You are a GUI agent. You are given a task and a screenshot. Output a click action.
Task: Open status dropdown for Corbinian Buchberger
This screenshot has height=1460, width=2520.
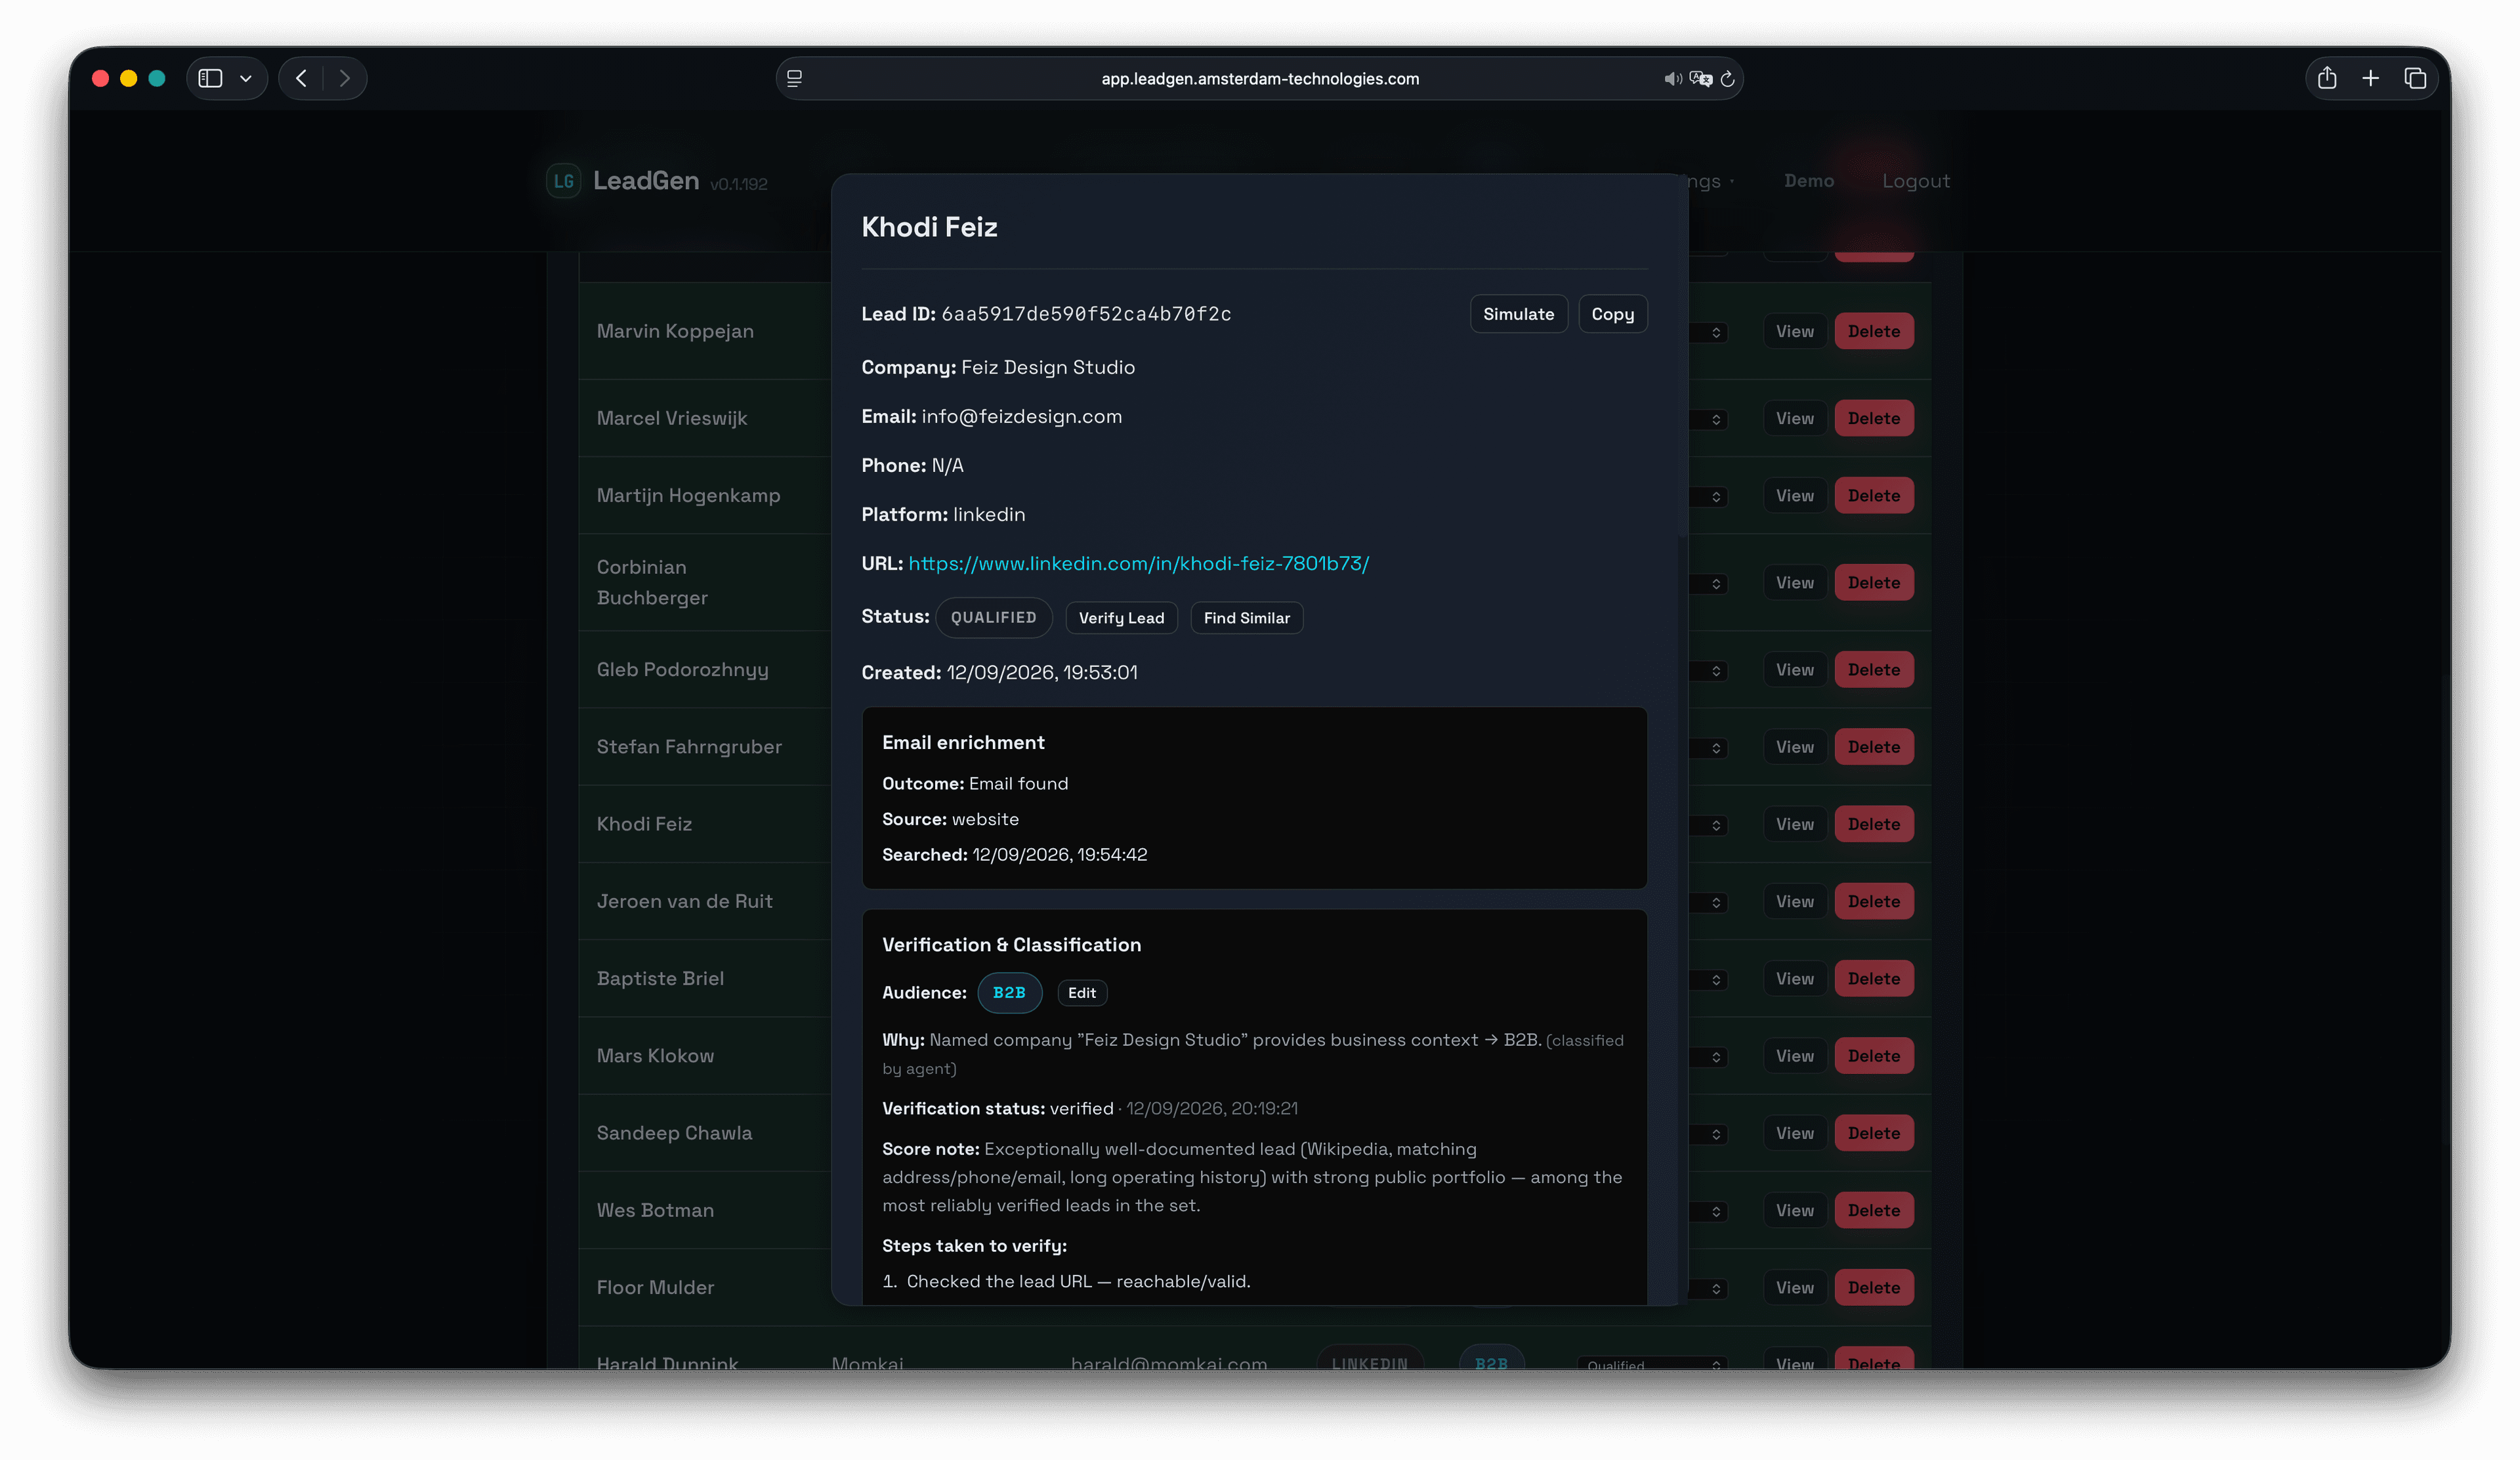[1710, 583]
